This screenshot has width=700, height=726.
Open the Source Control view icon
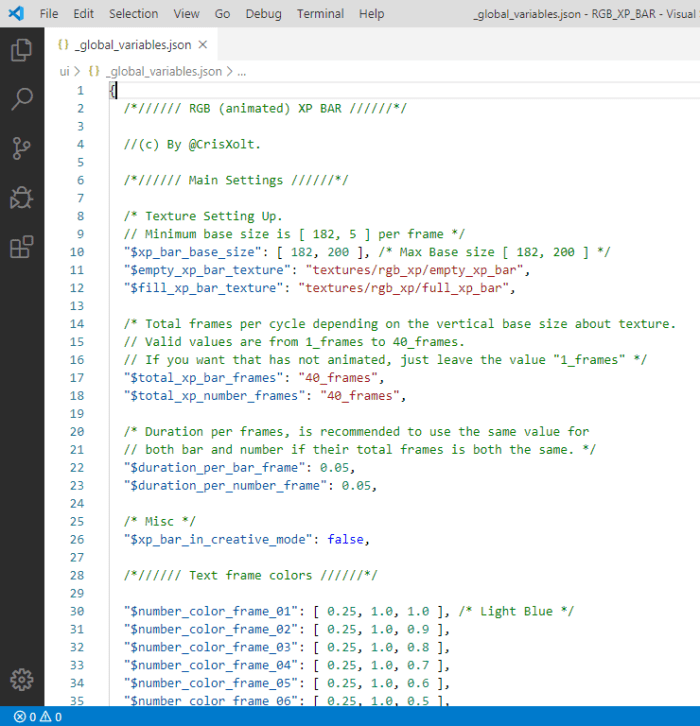point(21,149)
